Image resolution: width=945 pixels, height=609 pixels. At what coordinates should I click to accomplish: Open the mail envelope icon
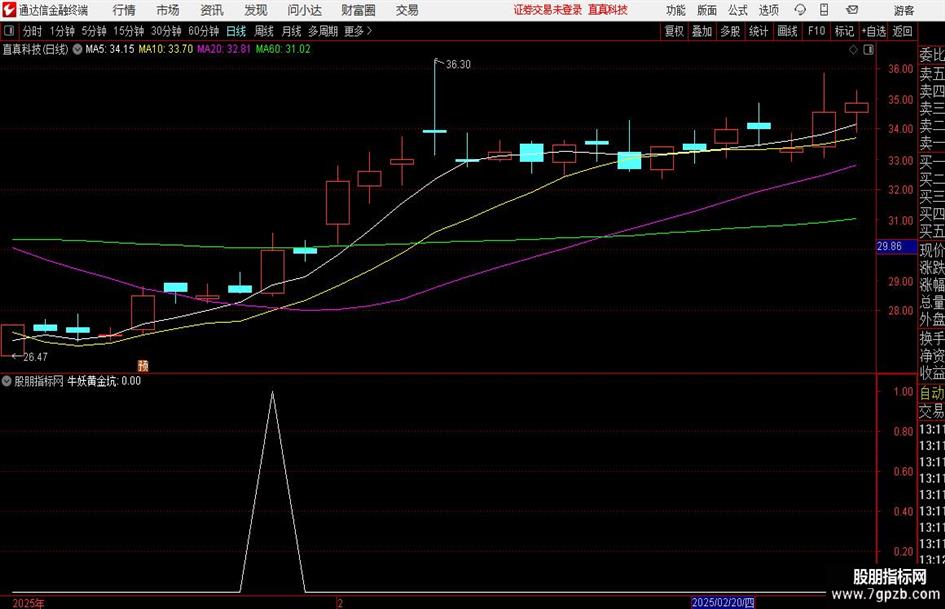tap(852, 10)
